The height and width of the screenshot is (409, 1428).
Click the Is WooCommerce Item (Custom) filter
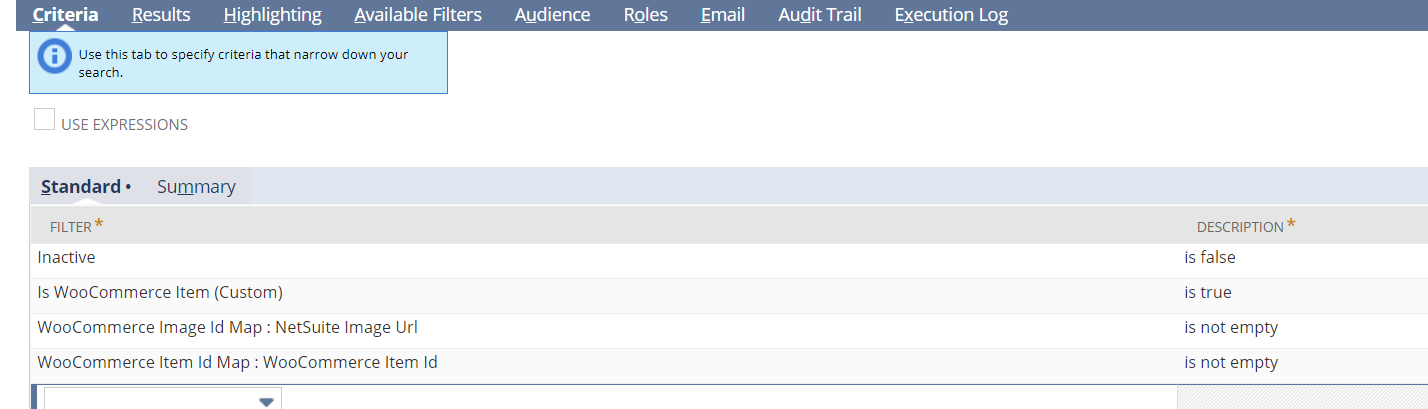click(x=160, y=293)
